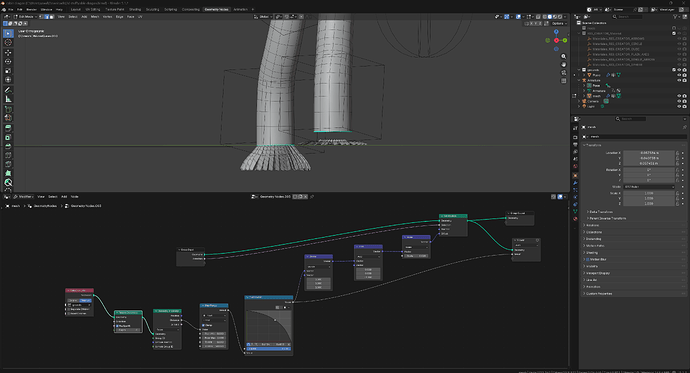
Task: Switch orthographic/perspective grid icon in viewport
Action: point(563,81)
